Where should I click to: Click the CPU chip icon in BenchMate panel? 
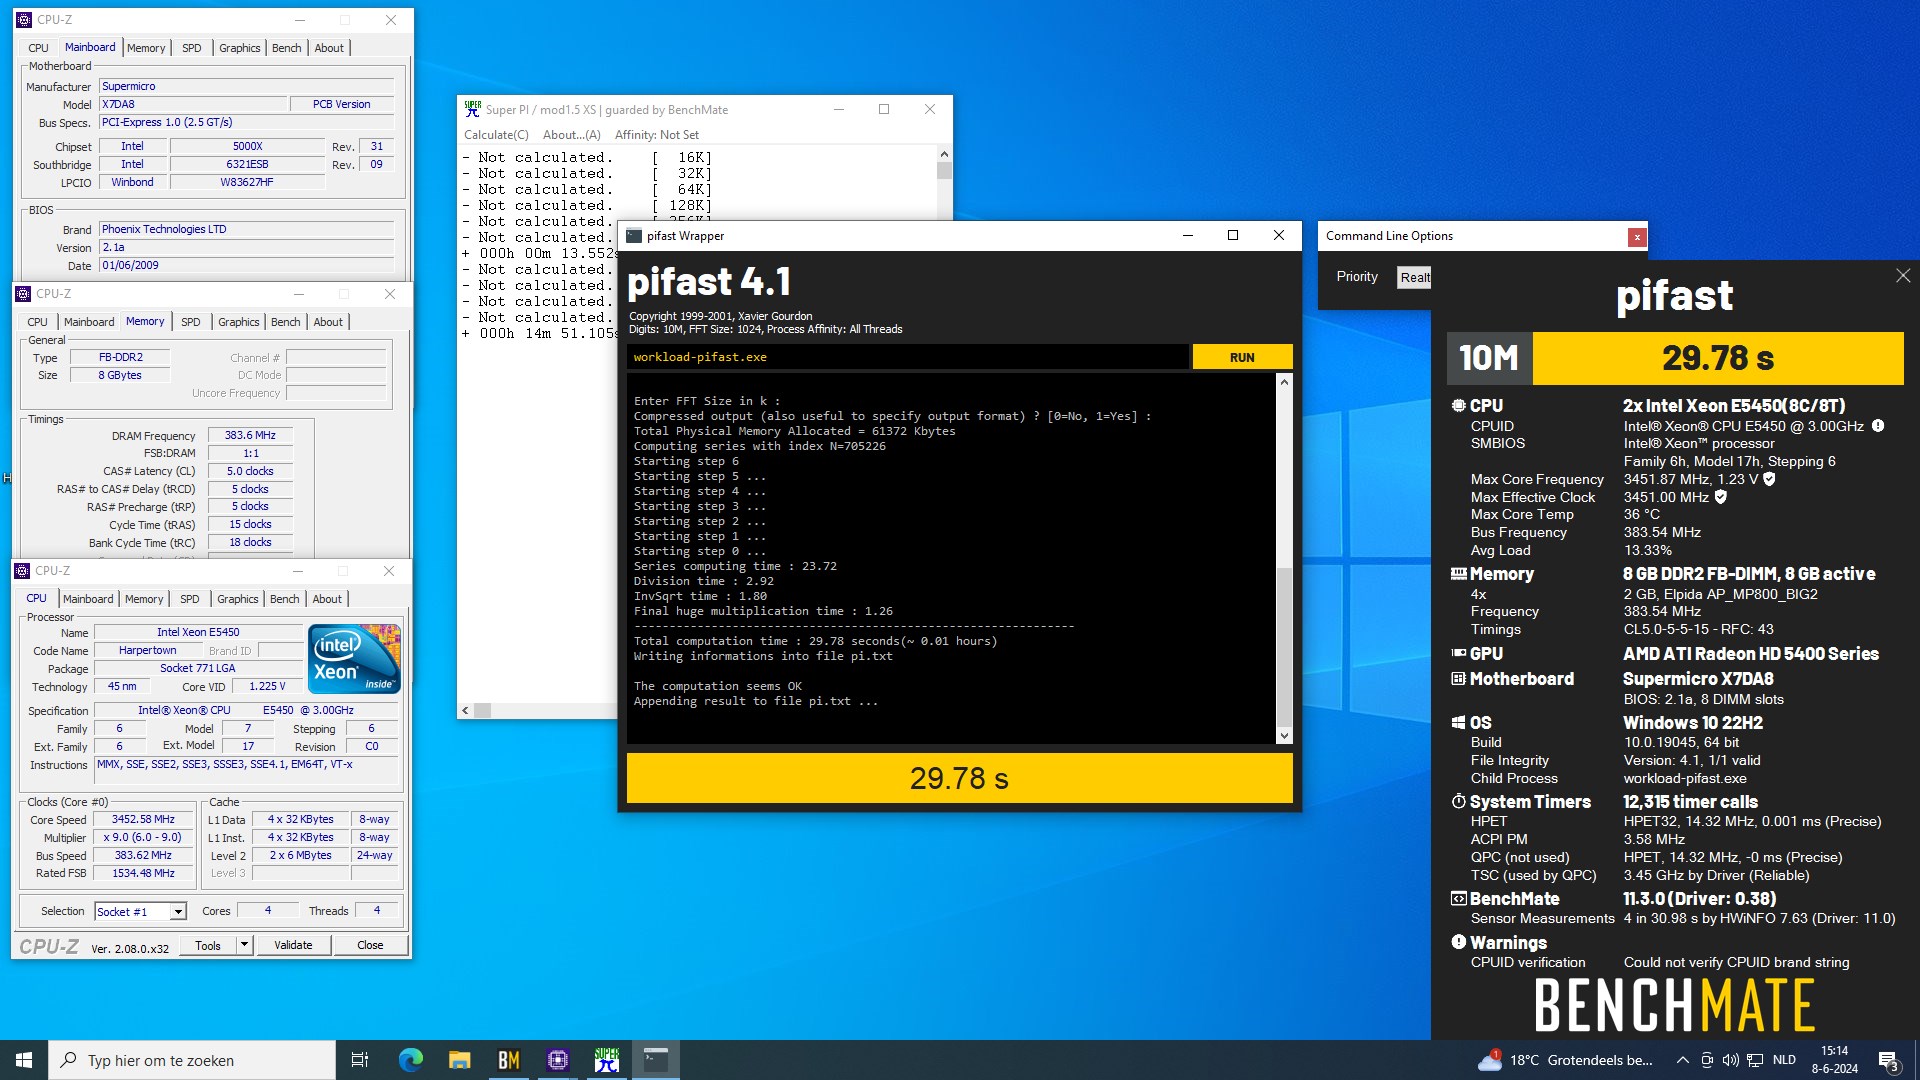[1458, 405]
